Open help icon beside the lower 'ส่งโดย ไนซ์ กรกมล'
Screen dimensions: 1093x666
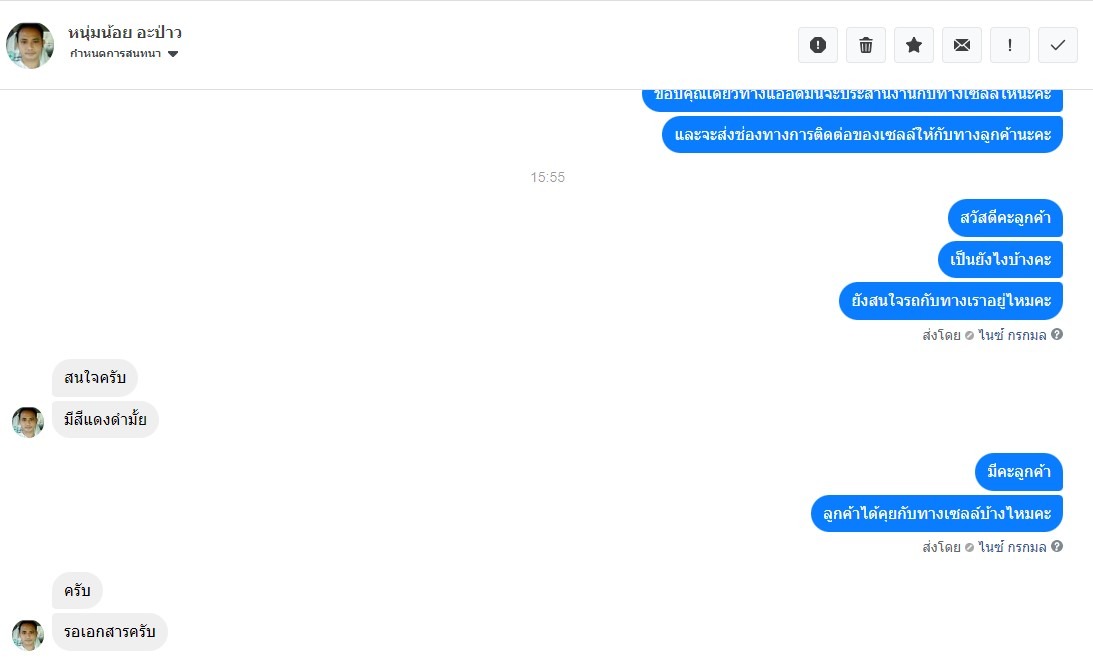point(1057,547)
